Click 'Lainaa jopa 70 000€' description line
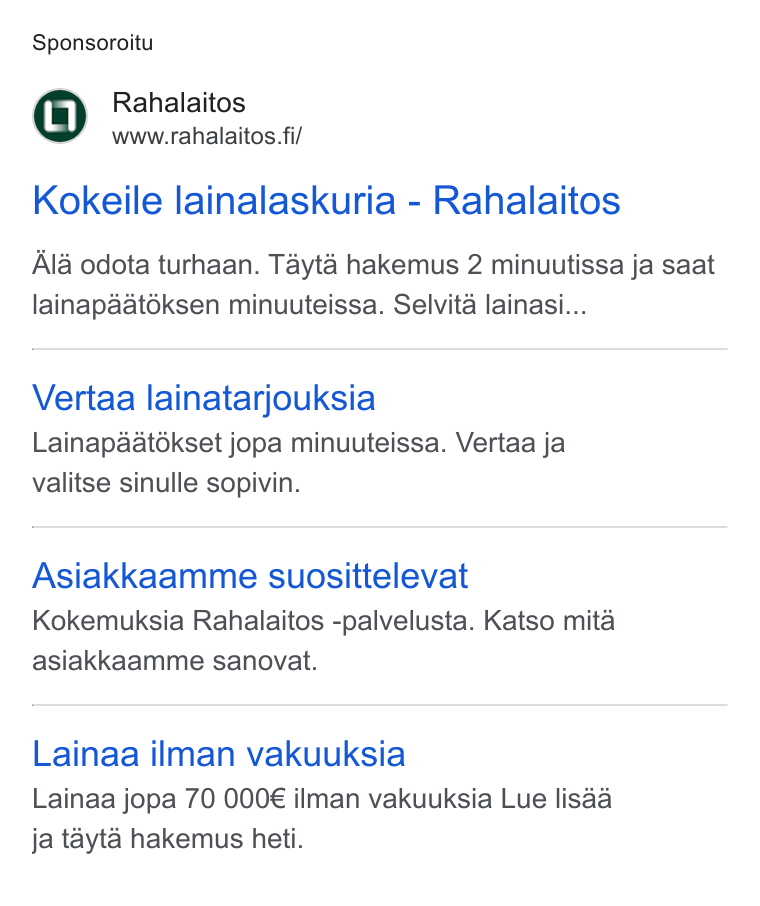Viewport: 760px width, 906px height. 322,800
